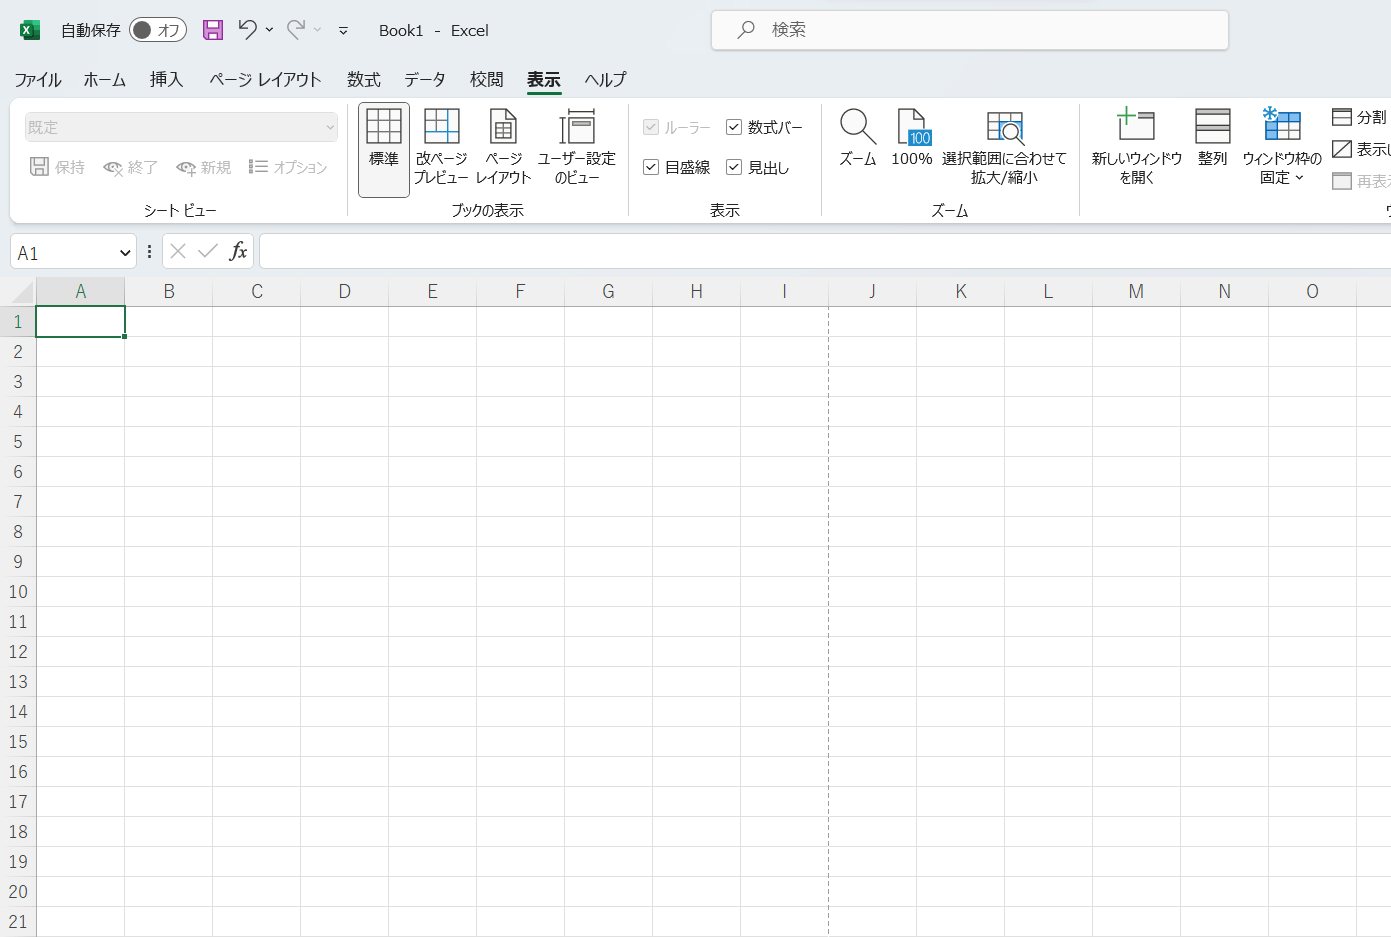
Task: Open 新しいウィンドウを開く
Action: (1137, 149)
